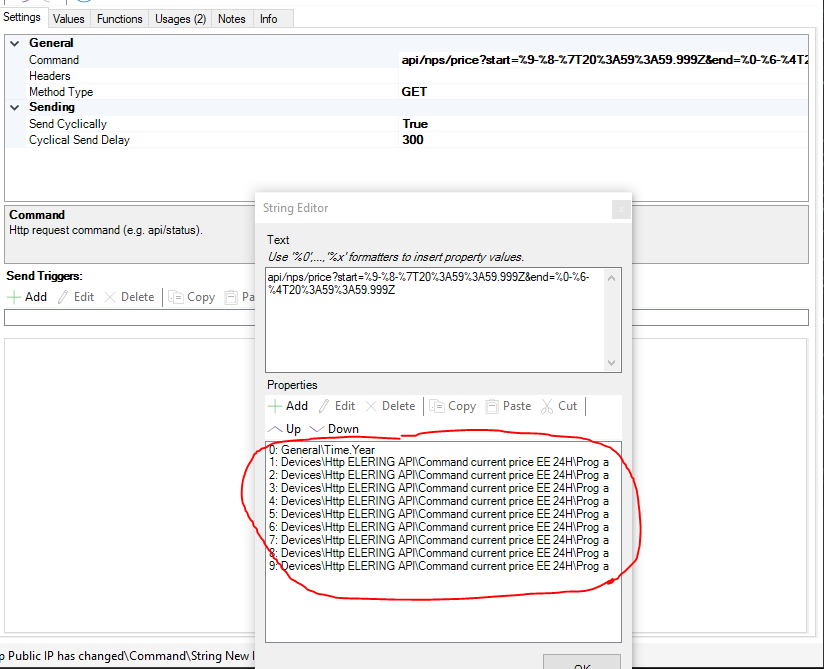Open the Usages (2) tab
This screenshot has height=669, width=824.
179,19
